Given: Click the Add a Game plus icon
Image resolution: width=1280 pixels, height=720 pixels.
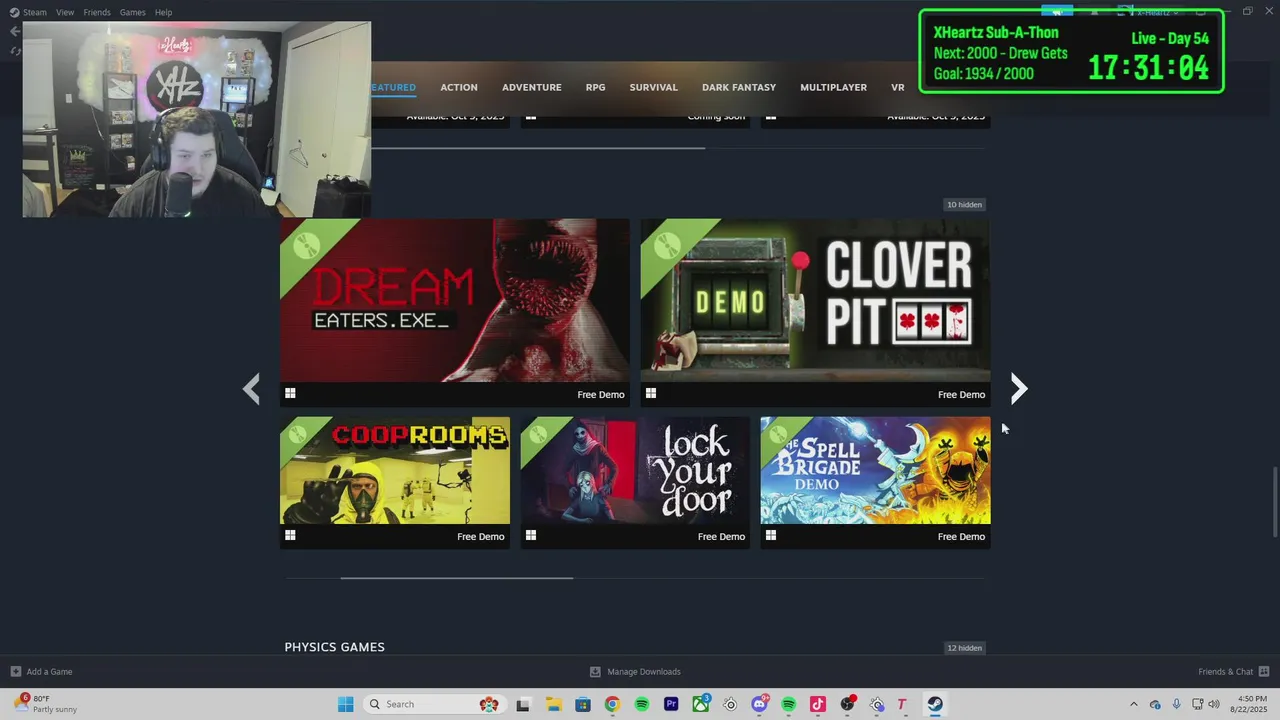Looking at the screenshot, I should (x=16, y=672).
